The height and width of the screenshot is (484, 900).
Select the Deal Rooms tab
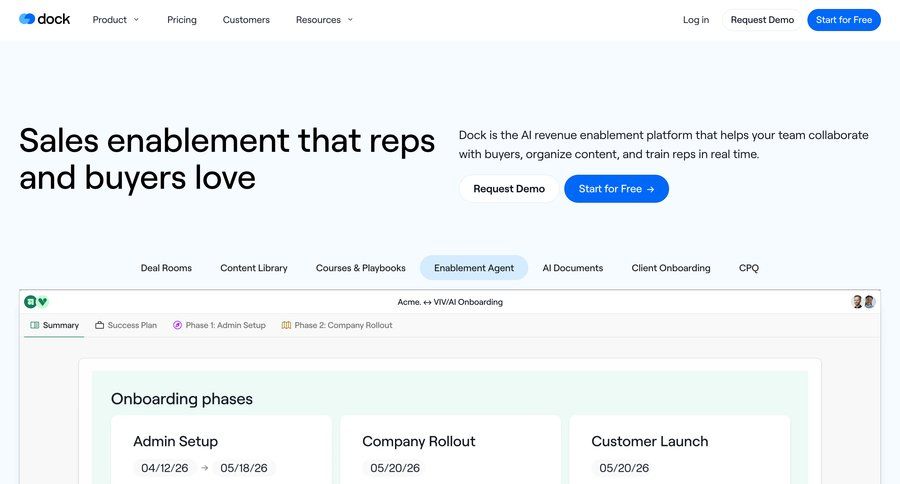click(166, 268)
